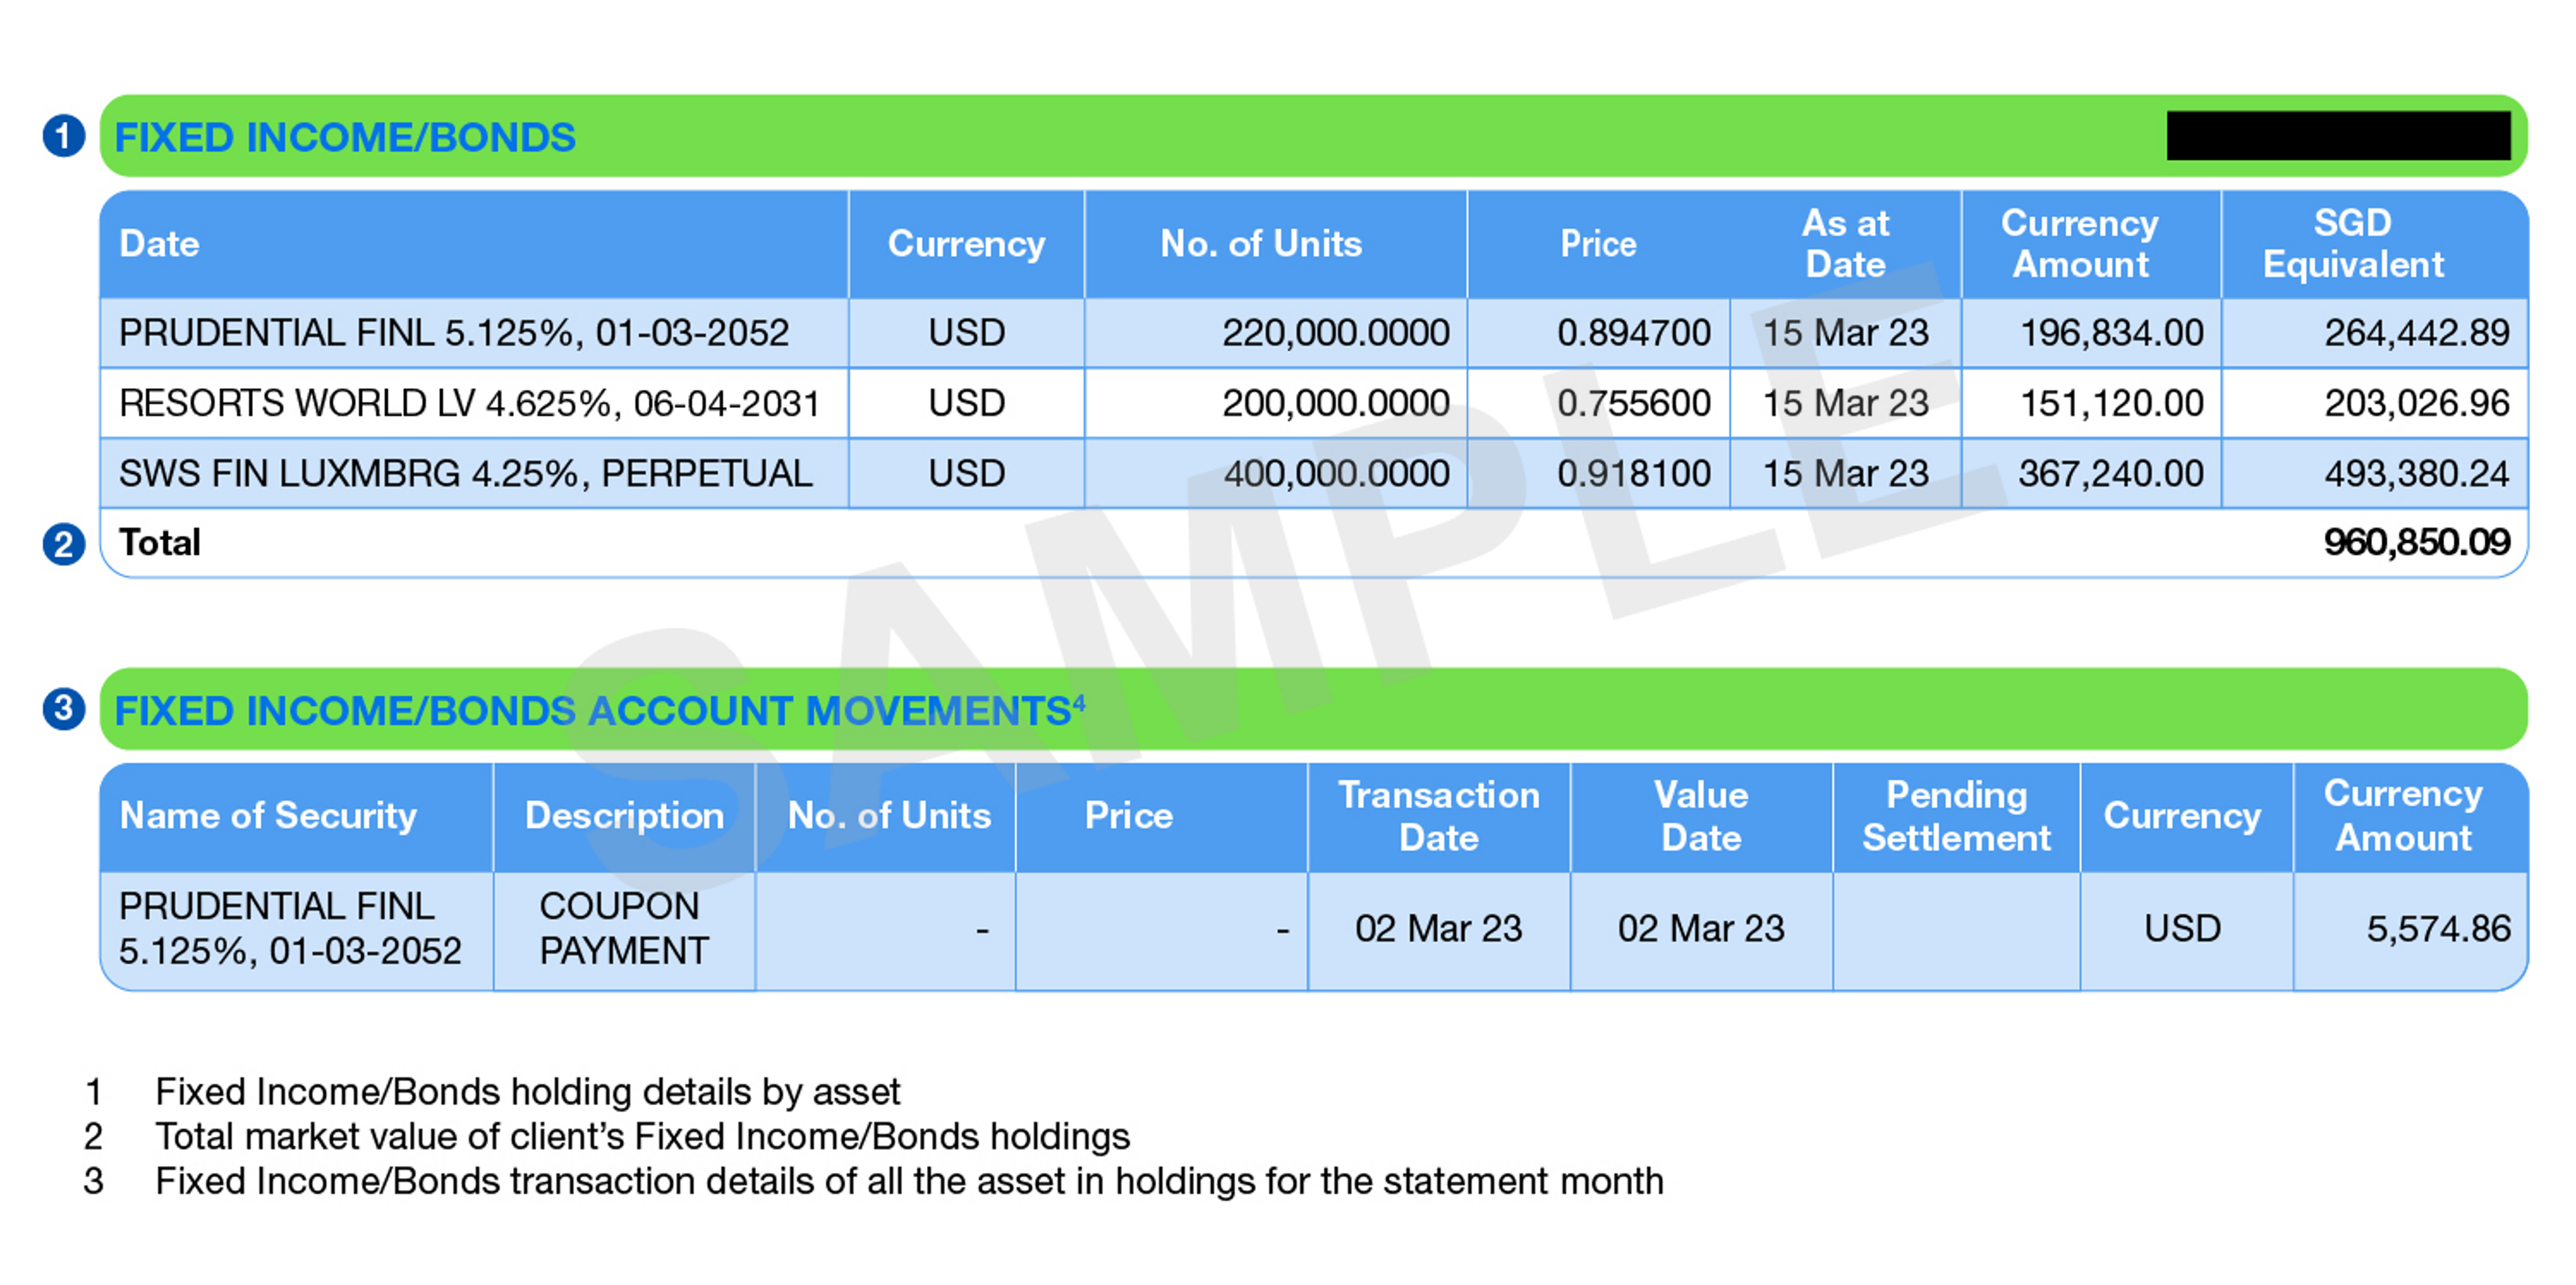
Task: Click the FIXED INCOME/BONDS section title
Action: (x=345, y=137)
